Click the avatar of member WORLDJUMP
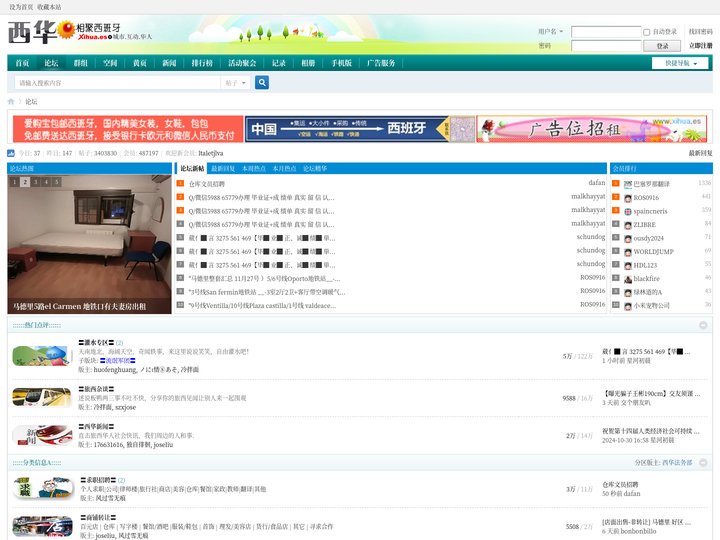720x540 pixels. (628, 252)
